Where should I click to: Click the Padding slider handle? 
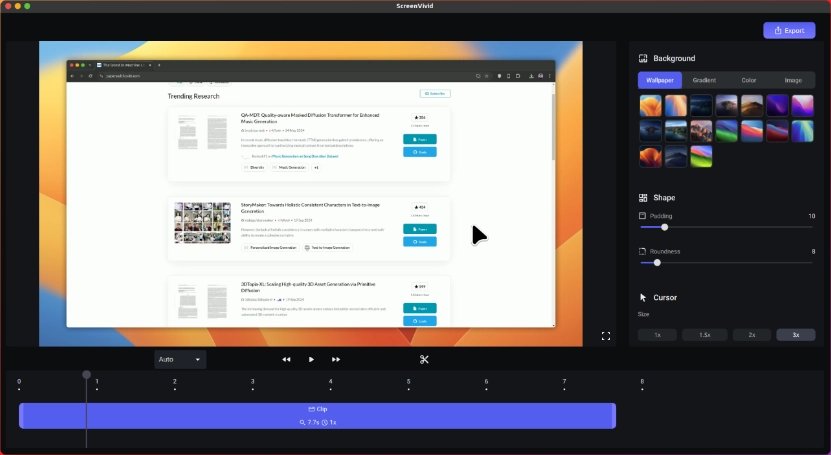(x=665, y=227)
